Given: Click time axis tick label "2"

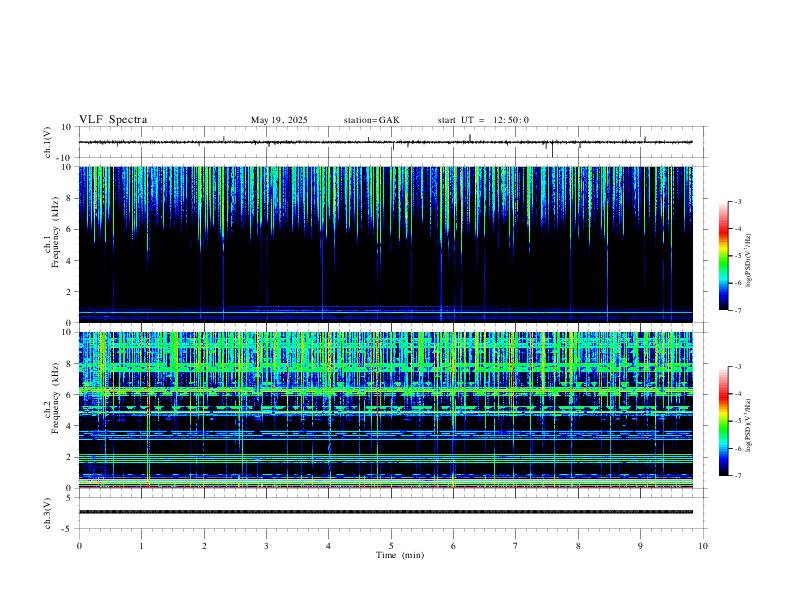Looking at the screenshot, I should [204, 546].
